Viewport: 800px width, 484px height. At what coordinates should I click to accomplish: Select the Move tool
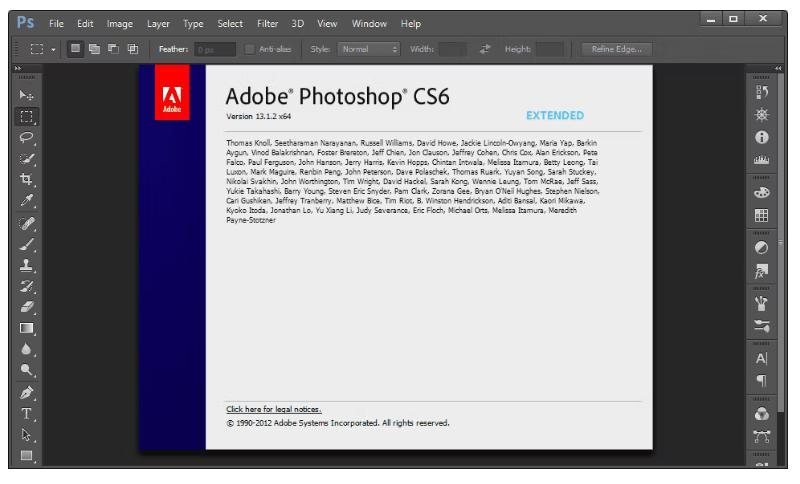(x=27, y=94)
